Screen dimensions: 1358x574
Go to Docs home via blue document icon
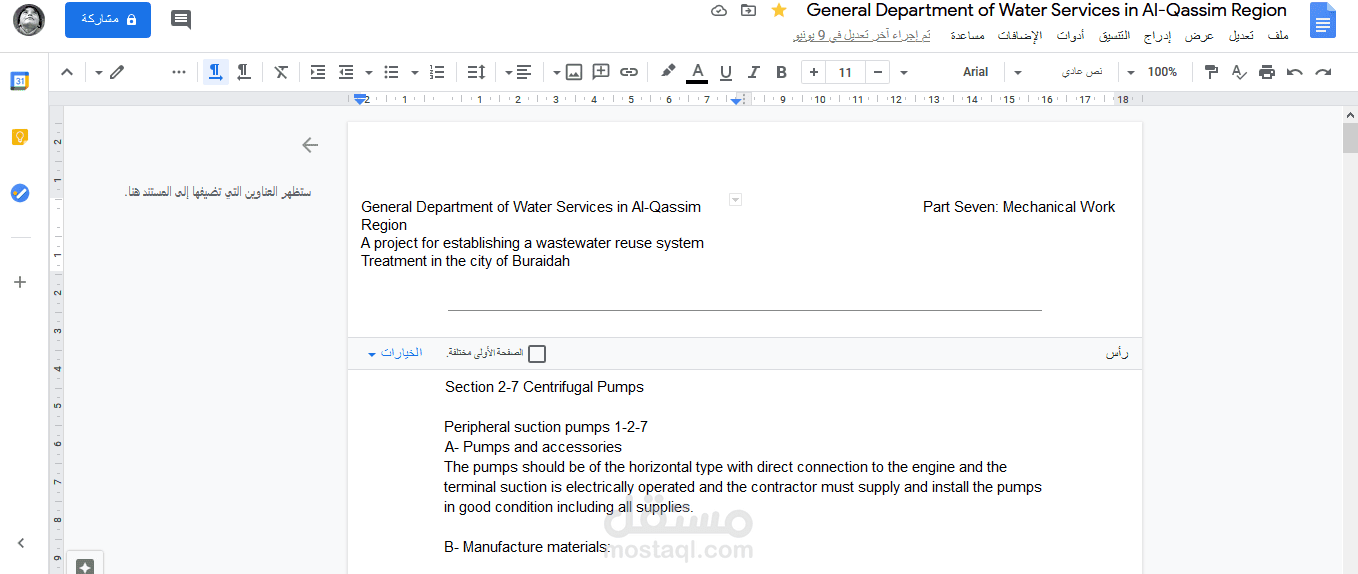1323,20
